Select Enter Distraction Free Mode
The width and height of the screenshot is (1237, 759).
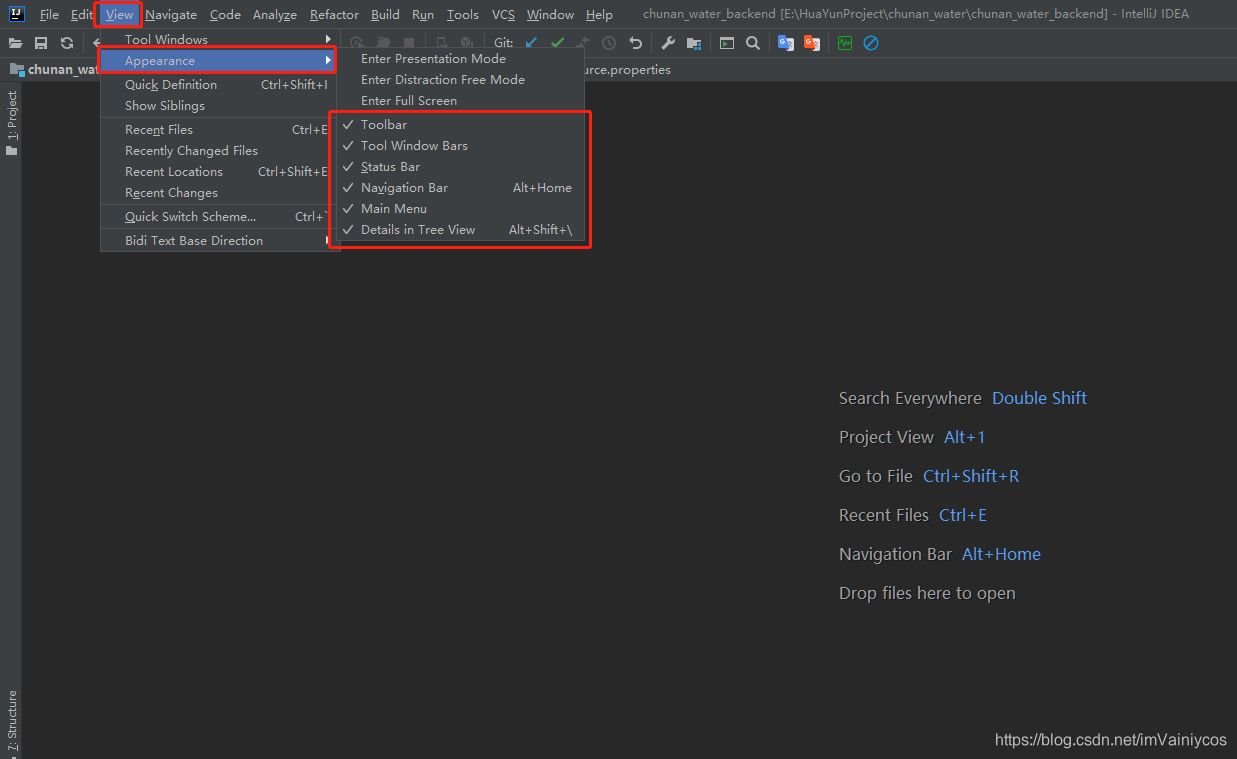(460, 80)
